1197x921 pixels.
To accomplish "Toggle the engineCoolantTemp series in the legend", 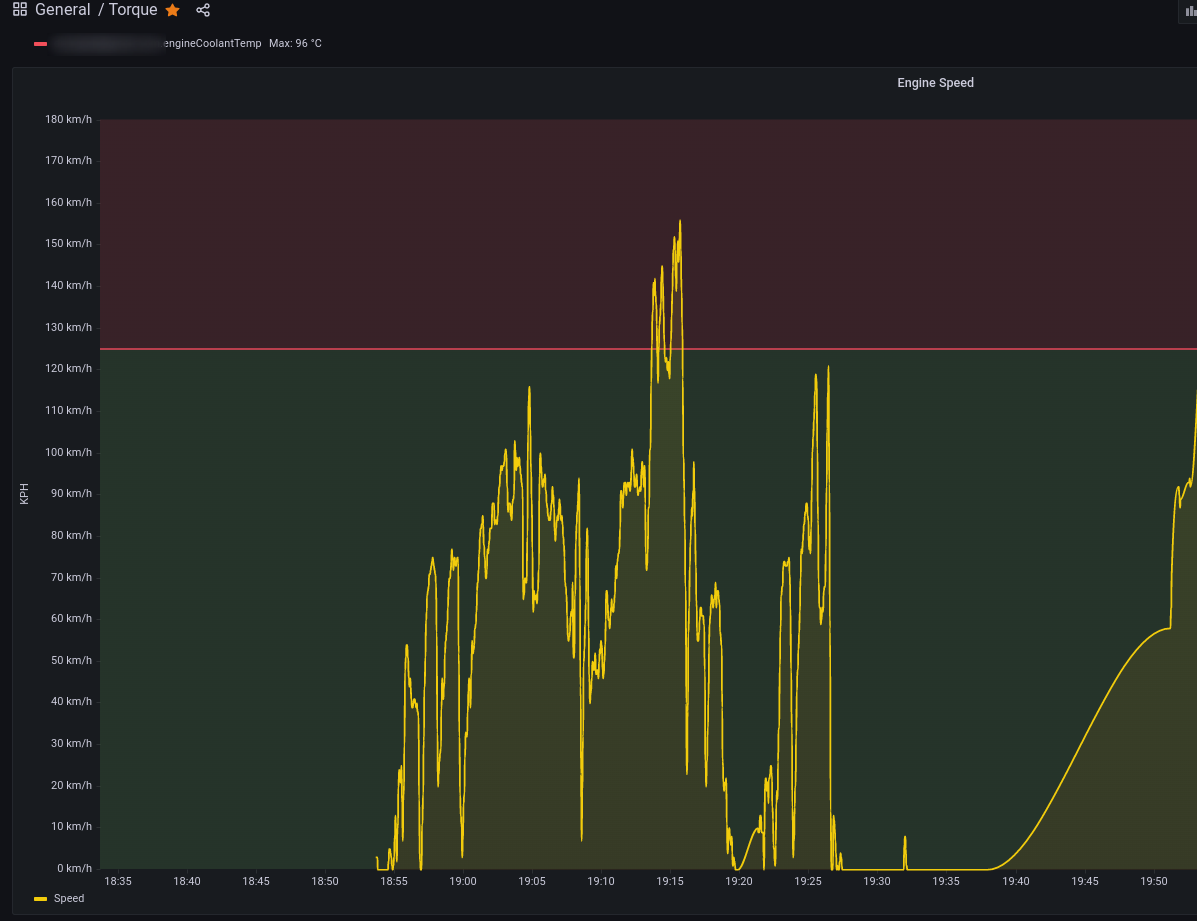I will tap(212, 44).
